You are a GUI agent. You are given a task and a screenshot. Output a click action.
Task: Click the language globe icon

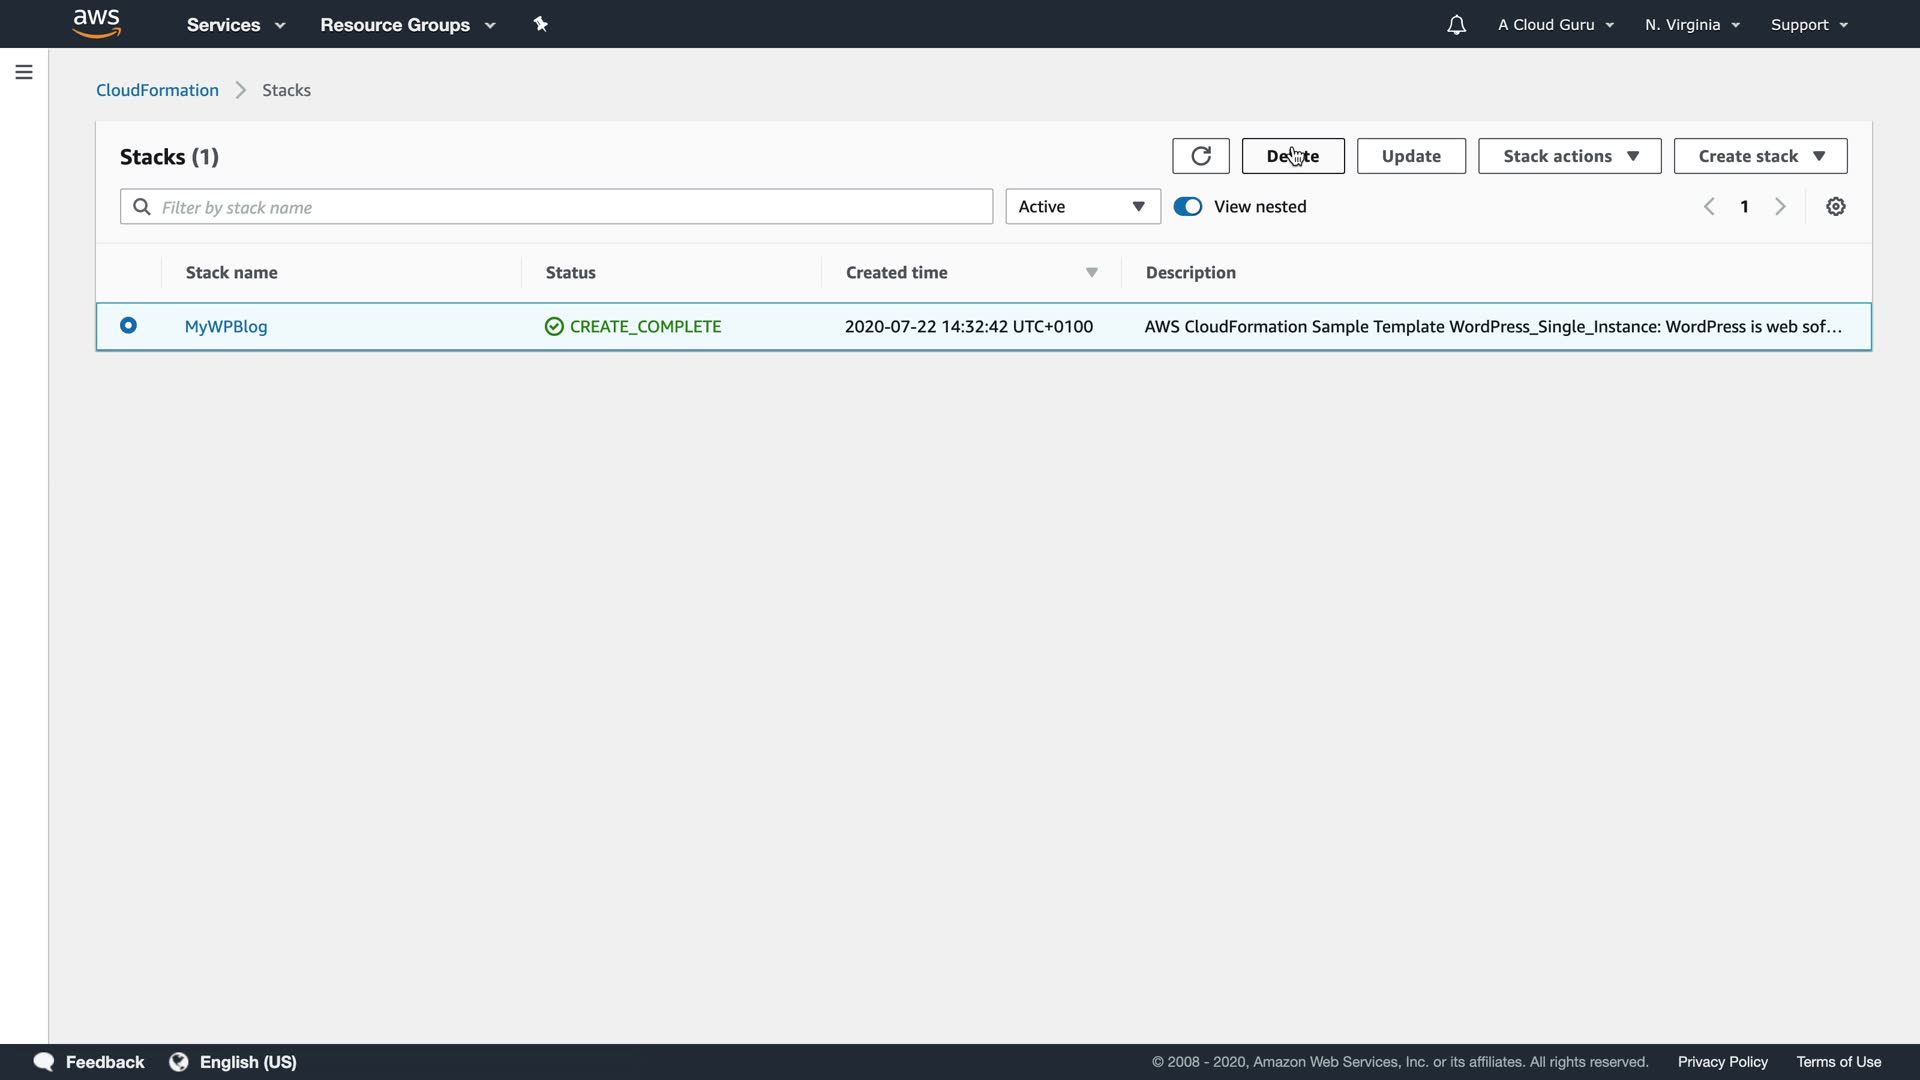(x=179, y=1062)
